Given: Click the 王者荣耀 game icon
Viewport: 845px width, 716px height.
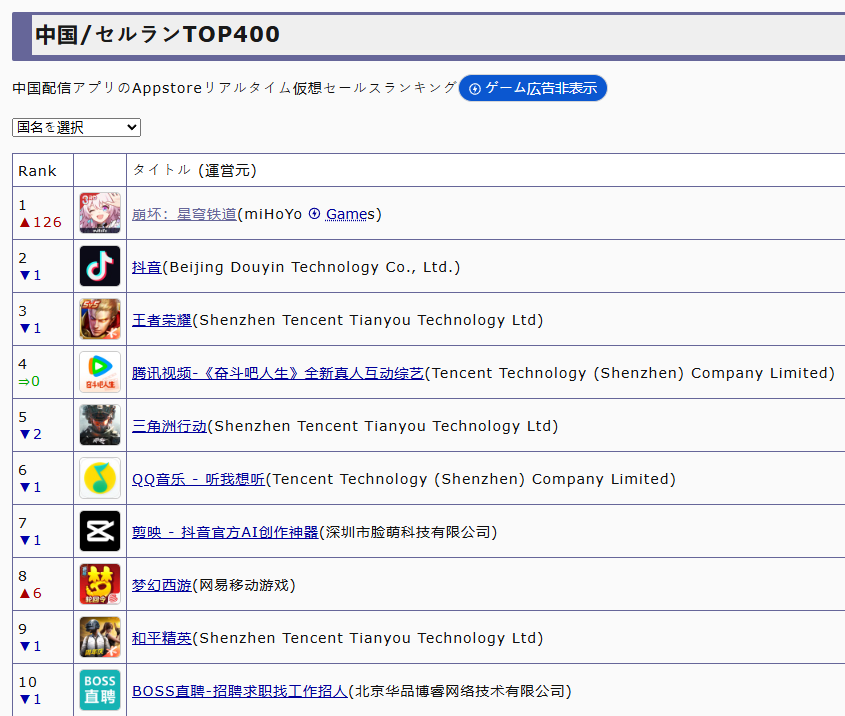Looking at the screenshot, I should [x=100, y=319].
